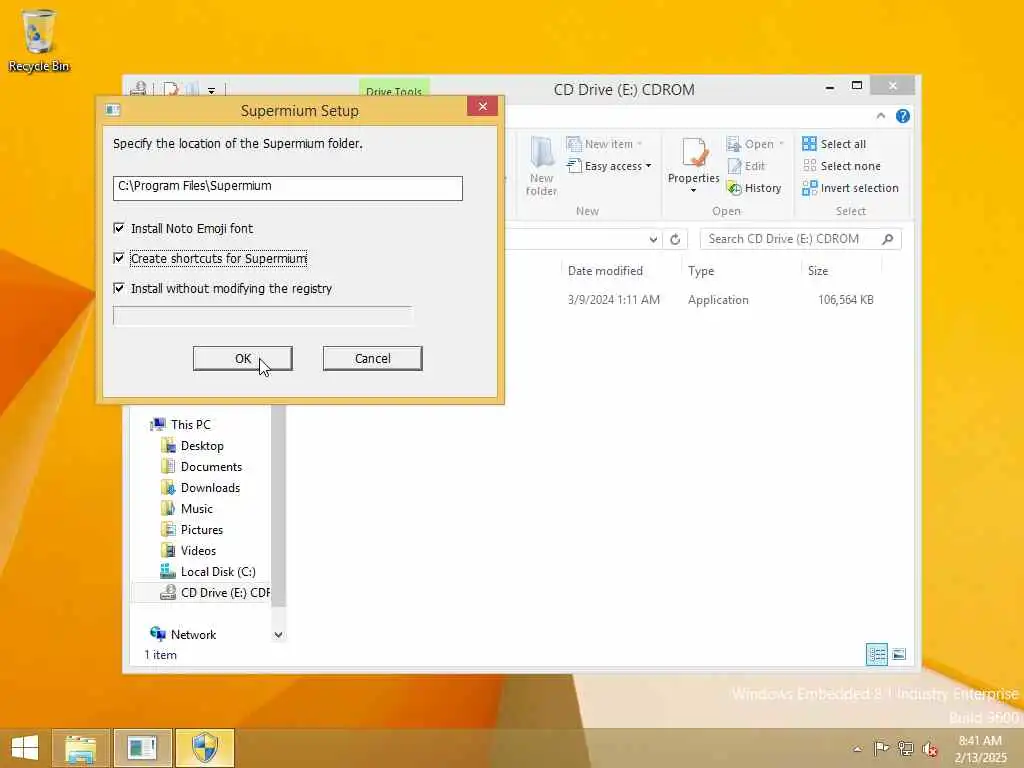Screen dimensions: 1024x768
Task: Open the taskbar clock and date
Action: [980, 749]
